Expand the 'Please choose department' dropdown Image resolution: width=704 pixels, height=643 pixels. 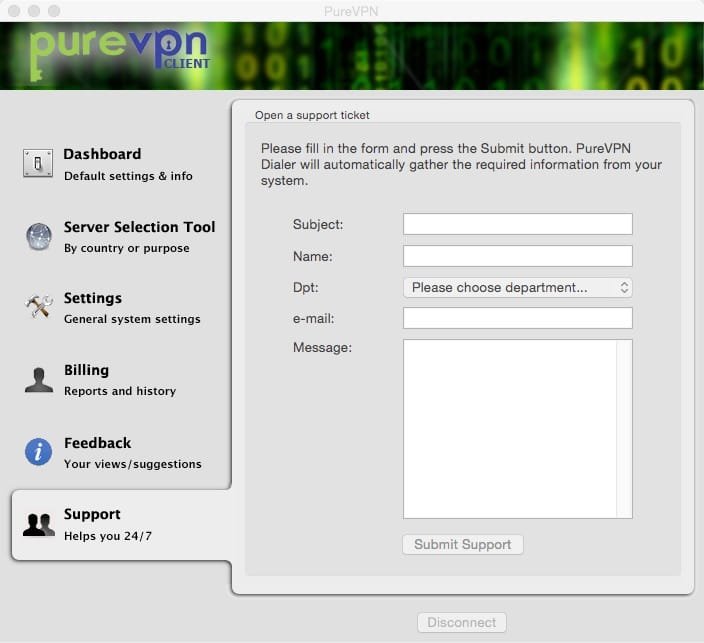point(517,287)
